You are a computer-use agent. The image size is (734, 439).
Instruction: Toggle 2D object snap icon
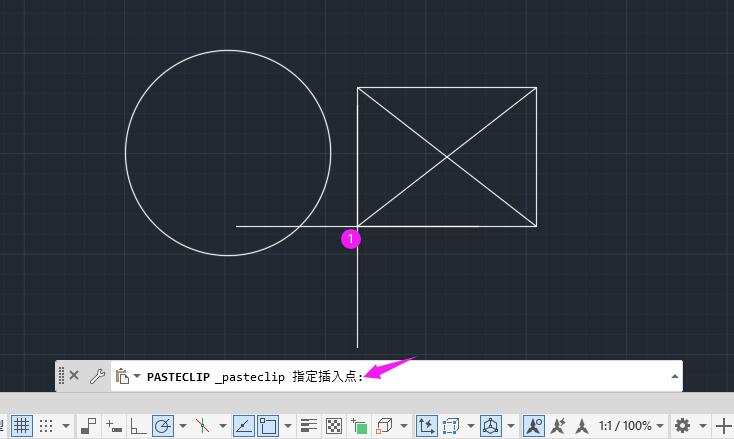coord(268,425)
